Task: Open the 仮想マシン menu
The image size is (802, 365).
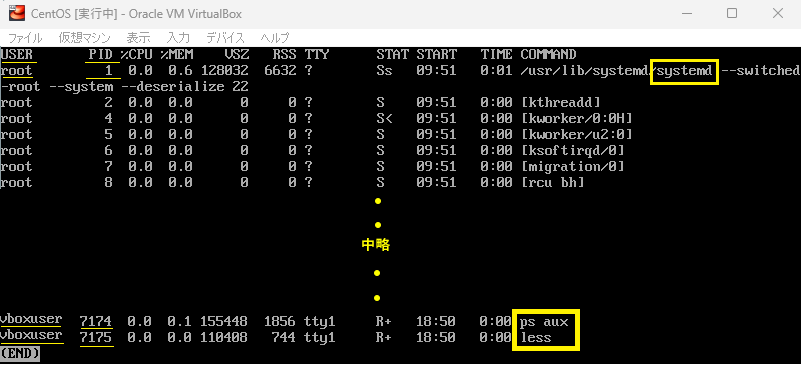Action: tap(84, 38)
